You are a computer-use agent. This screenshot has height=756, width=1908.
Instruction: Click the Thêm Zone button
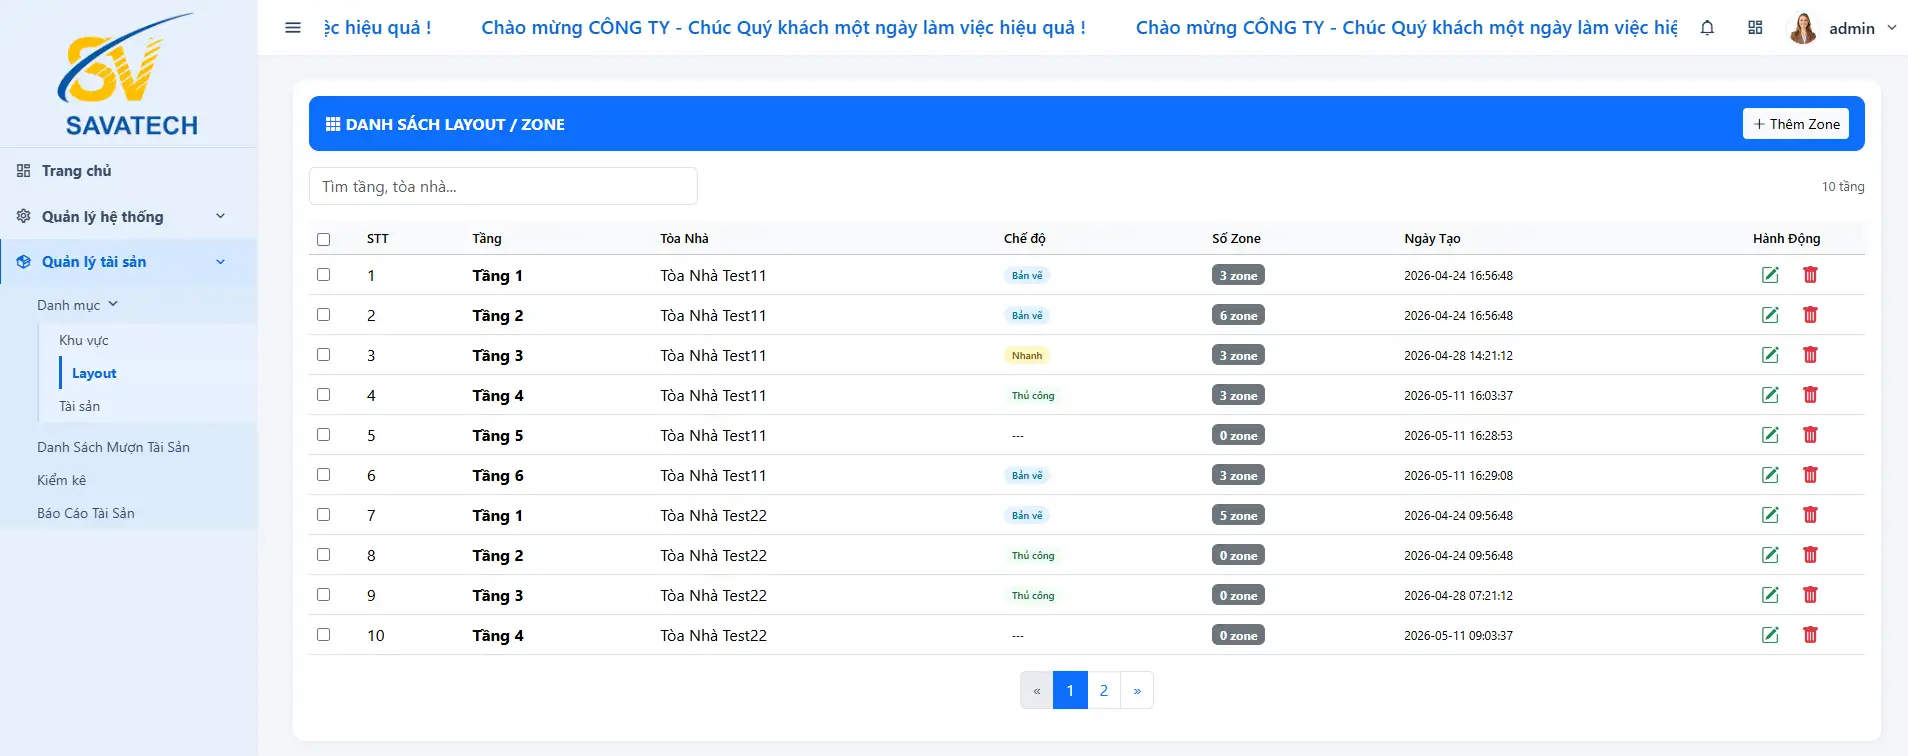coord(1796,124)
